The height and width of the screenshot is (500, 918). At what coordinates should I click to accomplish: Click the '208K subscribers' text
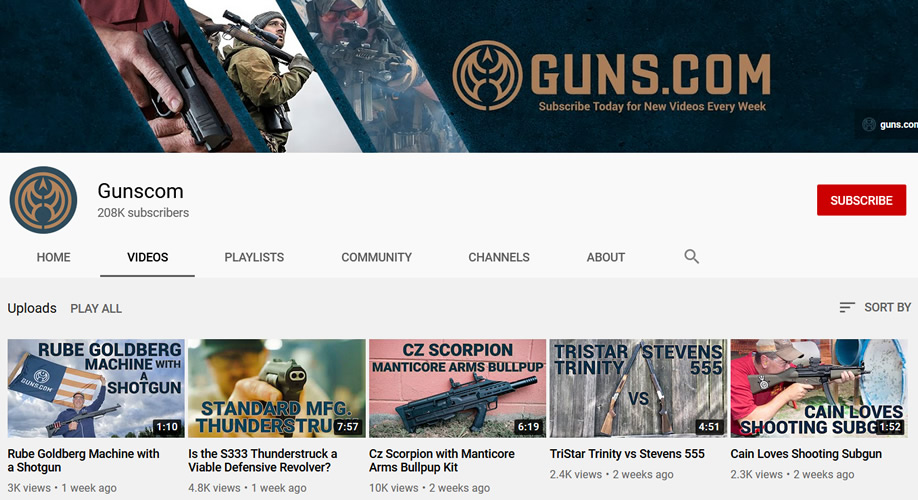pyautogui.click(x=143, y=213)
